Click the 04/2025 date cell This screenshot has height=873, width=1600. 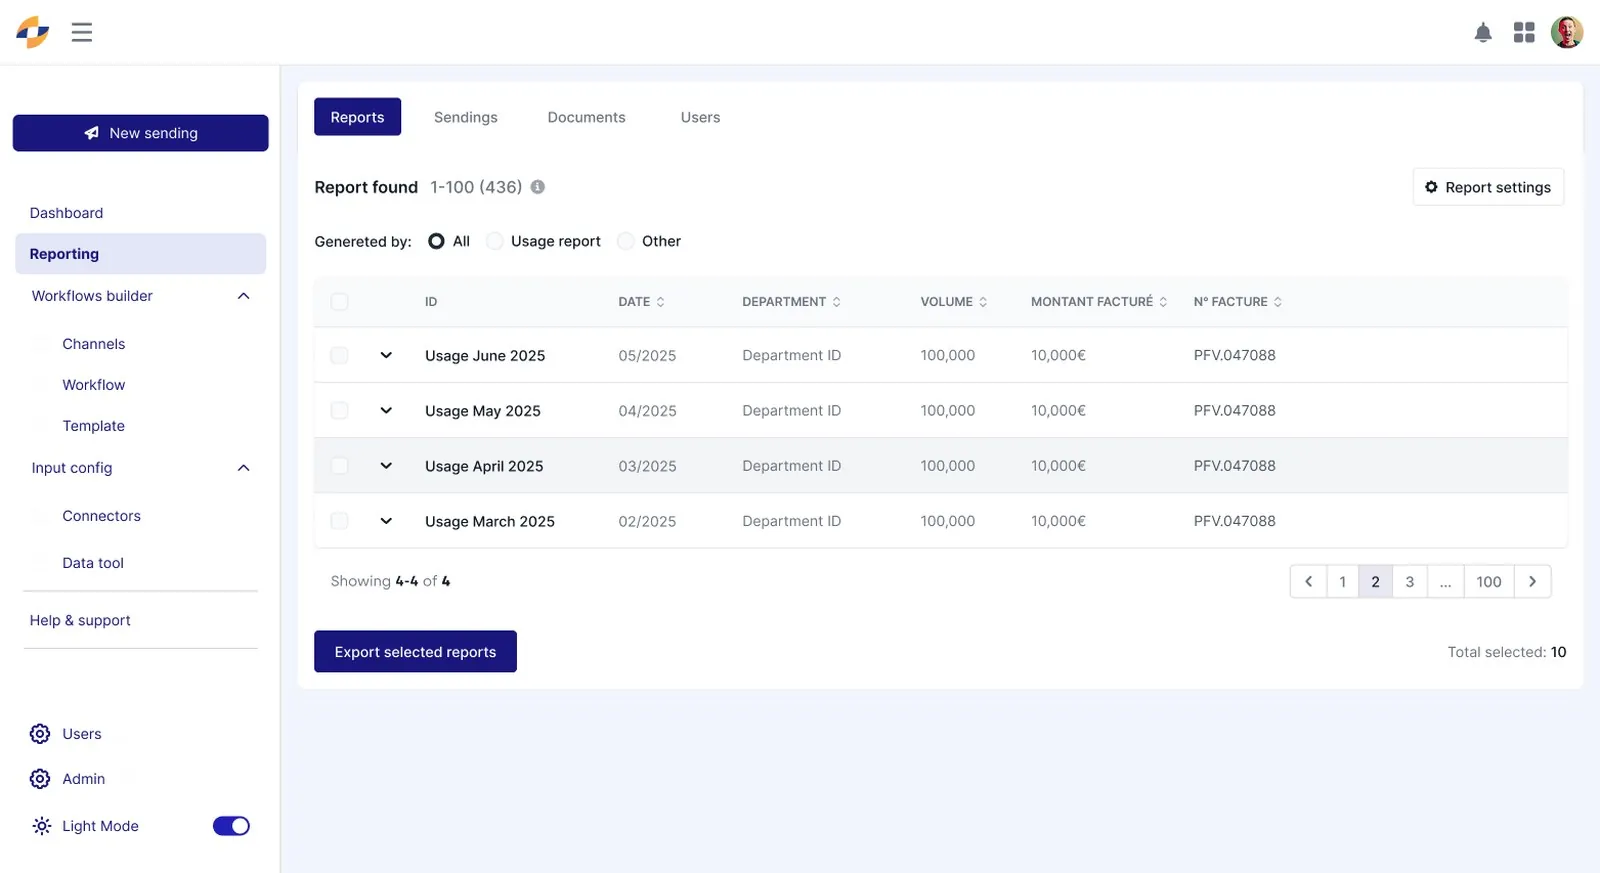click(647, 411)
